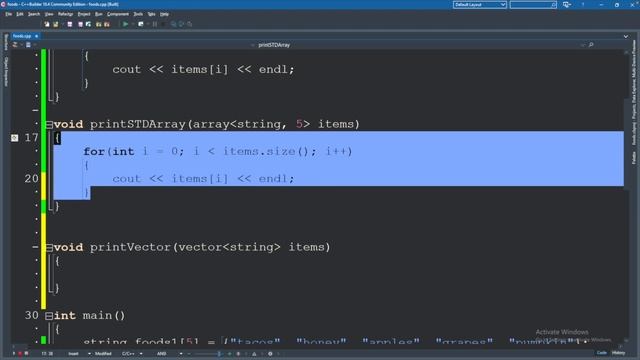Click the Run Until Return toolbar icon
Screen dimensions: 640x360
click(189, 24)
